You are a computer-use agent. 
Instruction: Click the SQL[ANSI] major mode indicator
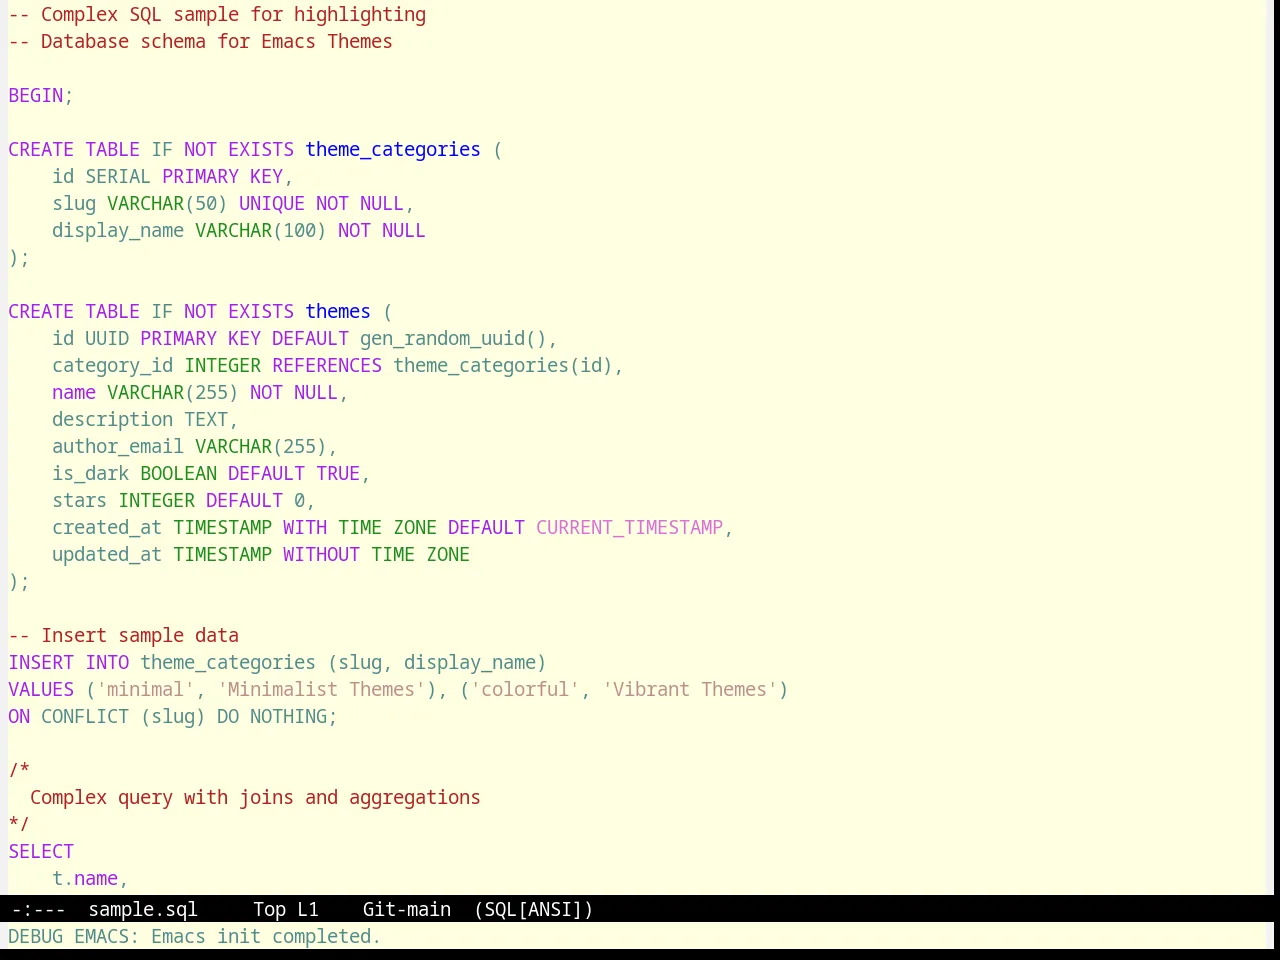click(x=534, y=909)
